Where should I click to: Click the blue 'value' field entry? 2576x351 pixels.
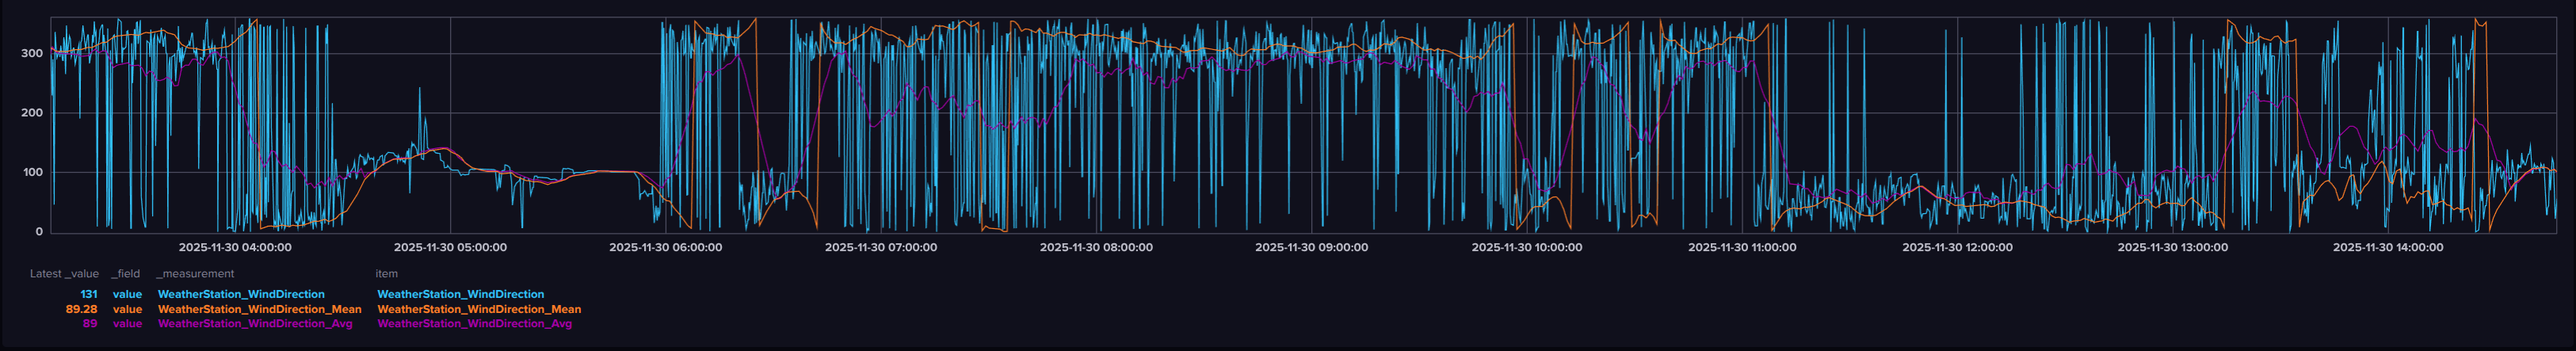(127, 294)
